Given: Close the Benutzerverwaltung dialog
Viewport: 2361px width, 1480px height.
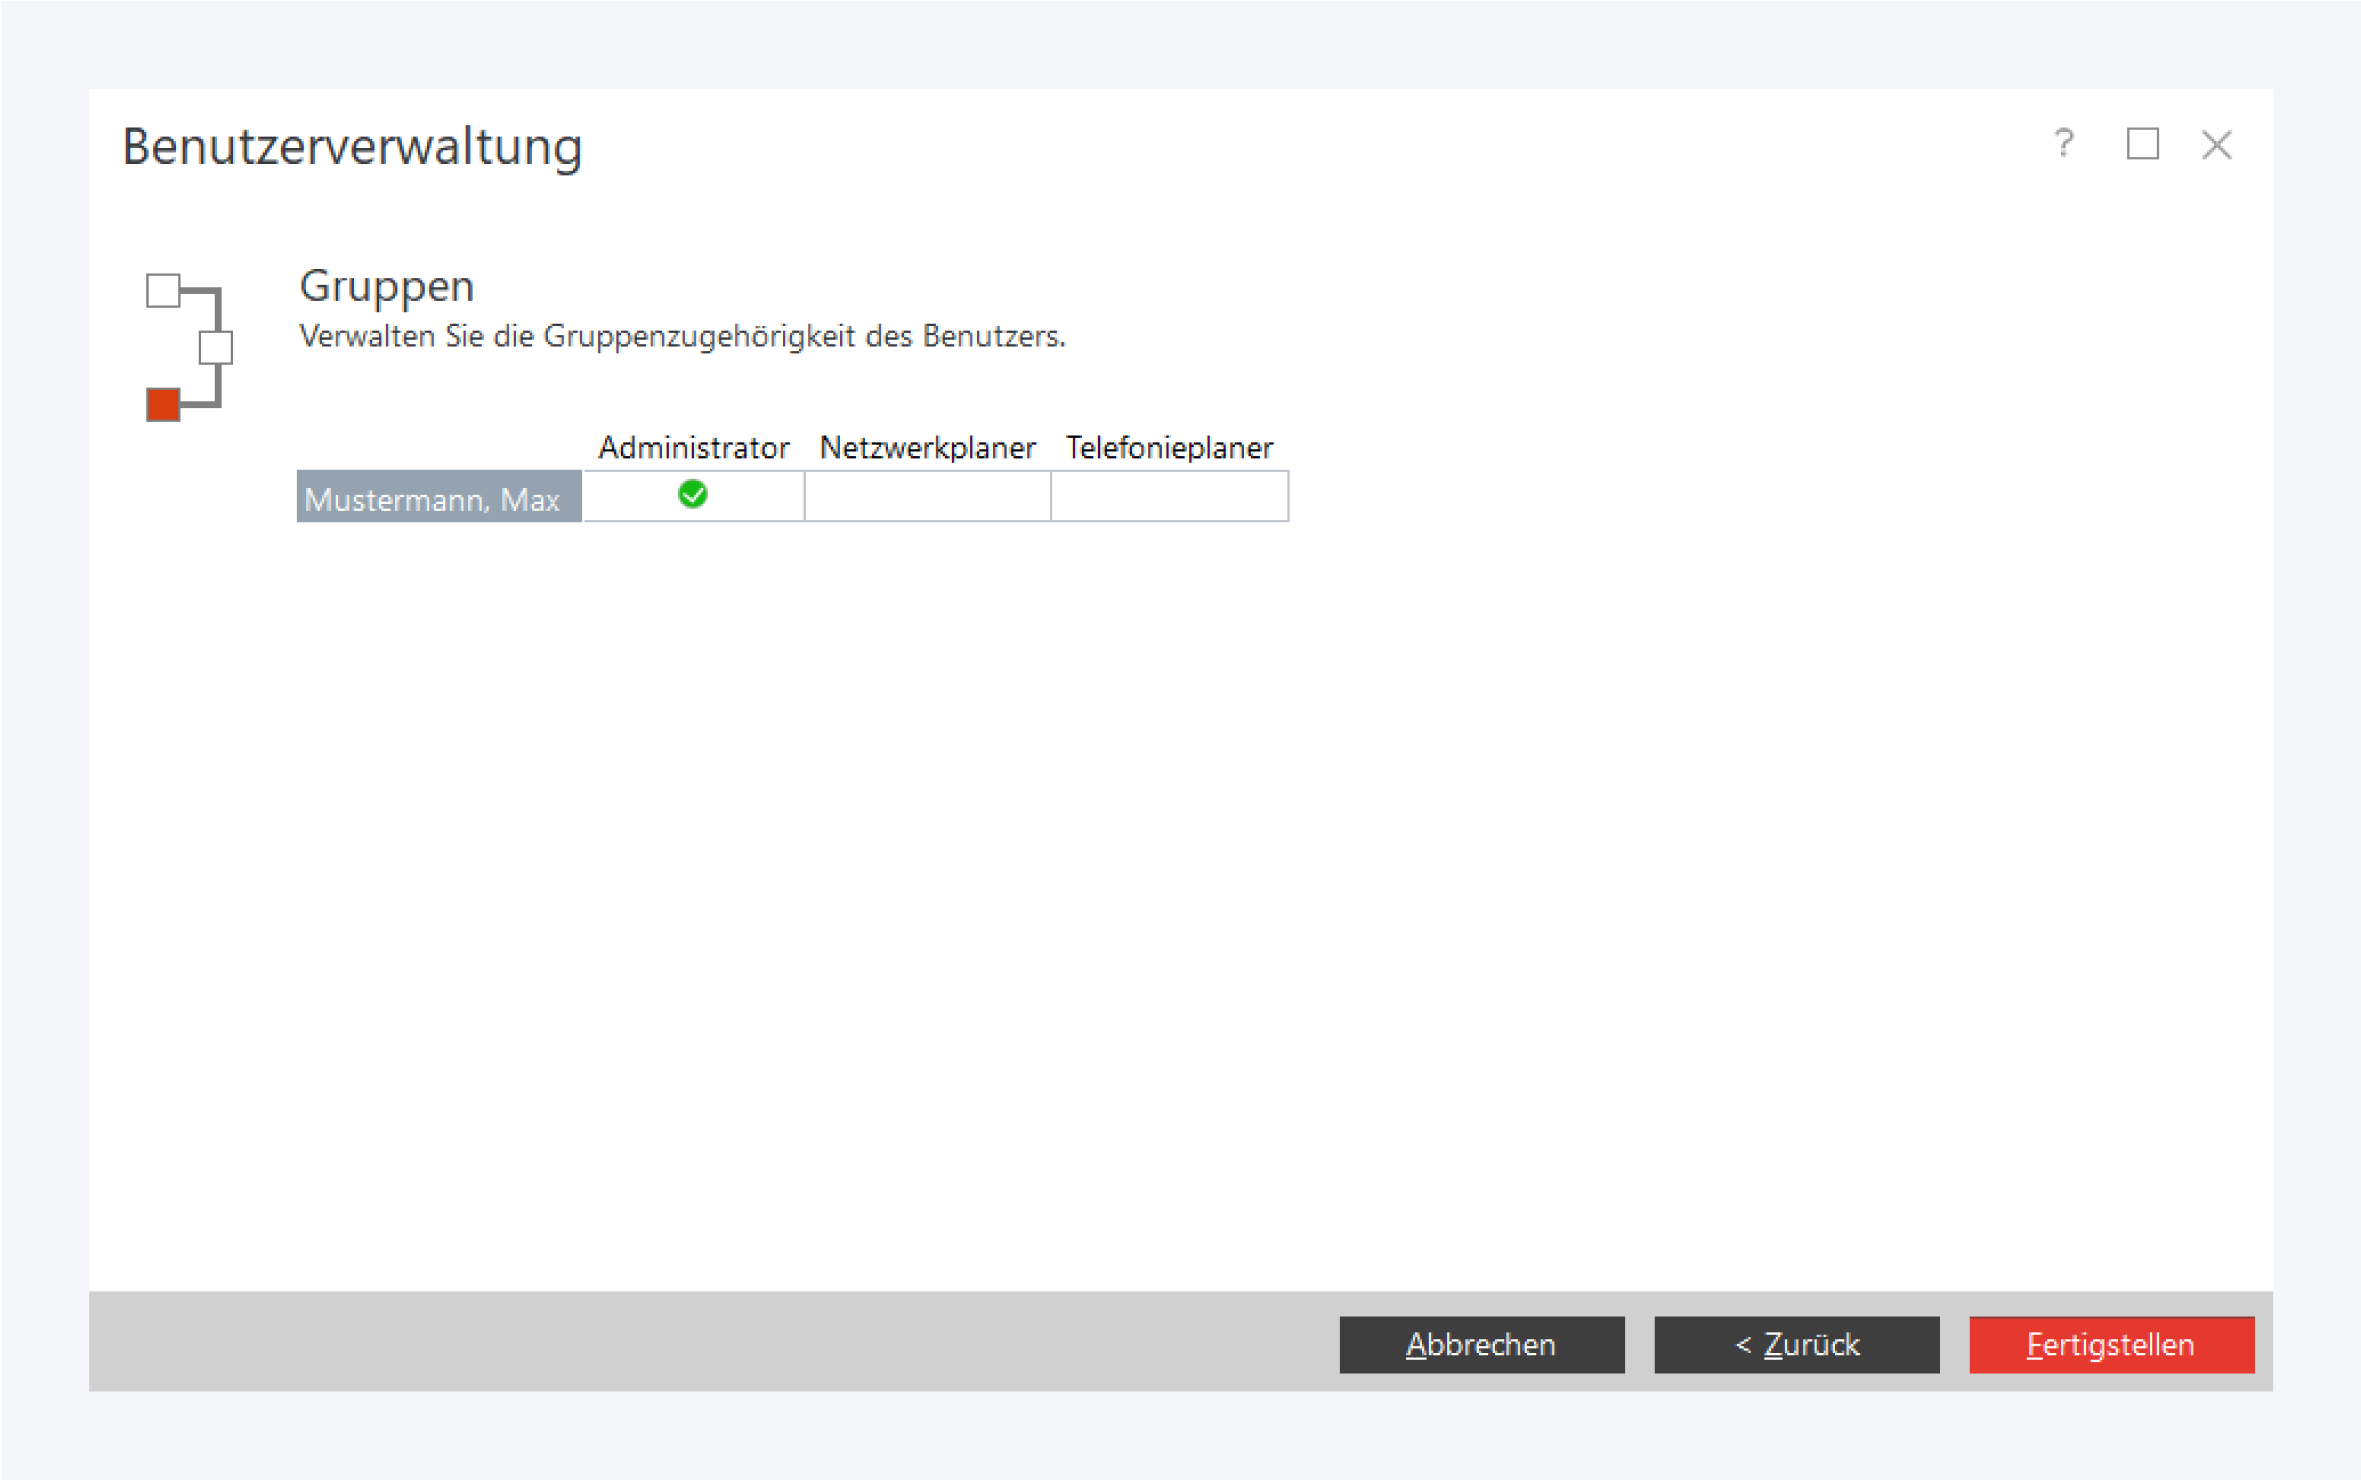Looking at the screenshot, I should (x=2217, y=145).
